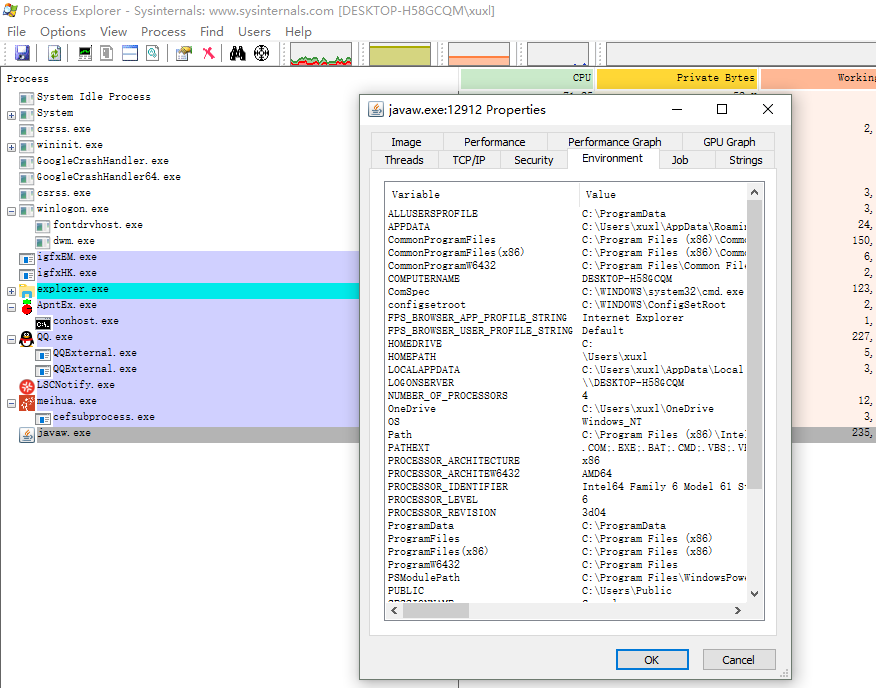The width and height of the screenshot is (876, 688).
Task: Click the Refresh Now toolbar icon
Action: [54, 53]
